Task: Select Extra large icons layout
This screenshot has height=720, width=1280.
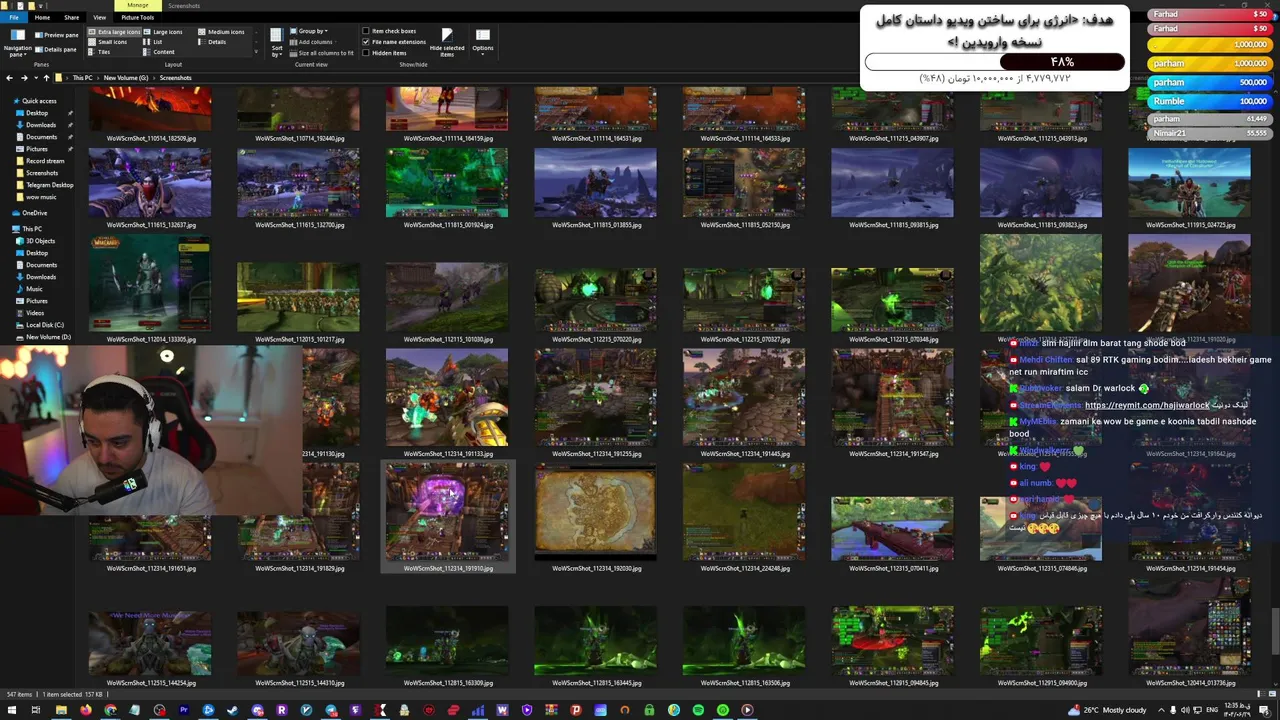Action: (x=115, y=32)
